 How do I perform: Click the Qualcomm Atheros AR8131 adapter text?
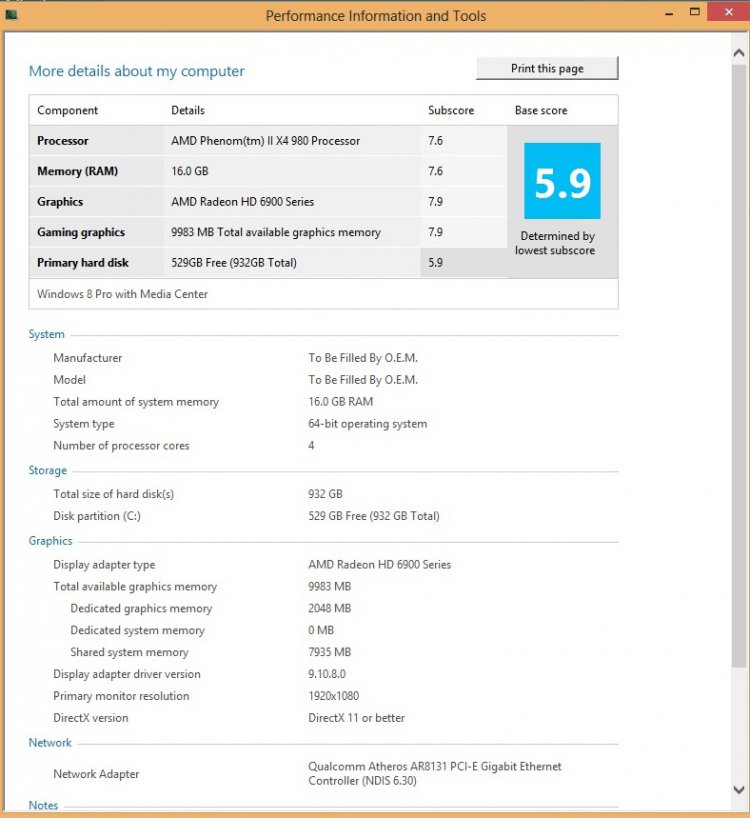pyautogui.click(x=435, y=774)
